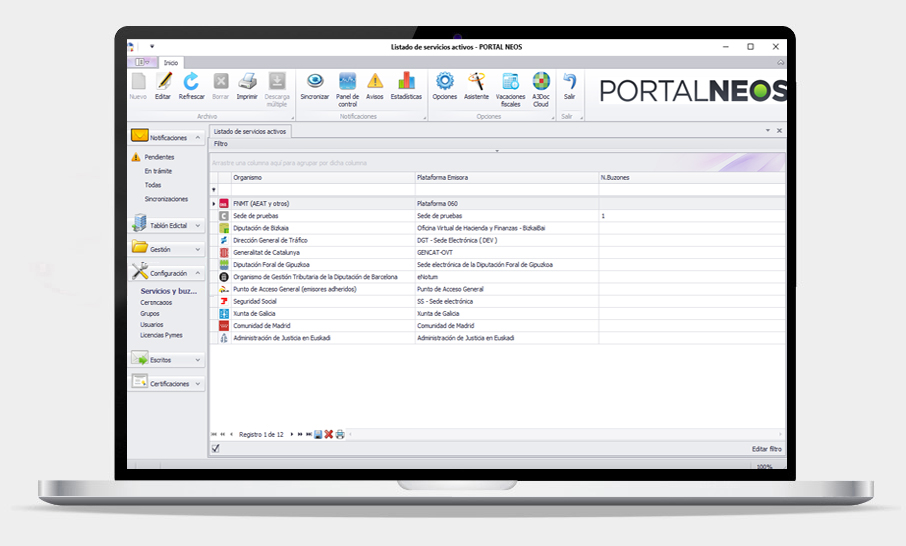This screenshot has width=906, height=546.
Task: Select the Listado de servicios activos tab
Action: (250, 131)
